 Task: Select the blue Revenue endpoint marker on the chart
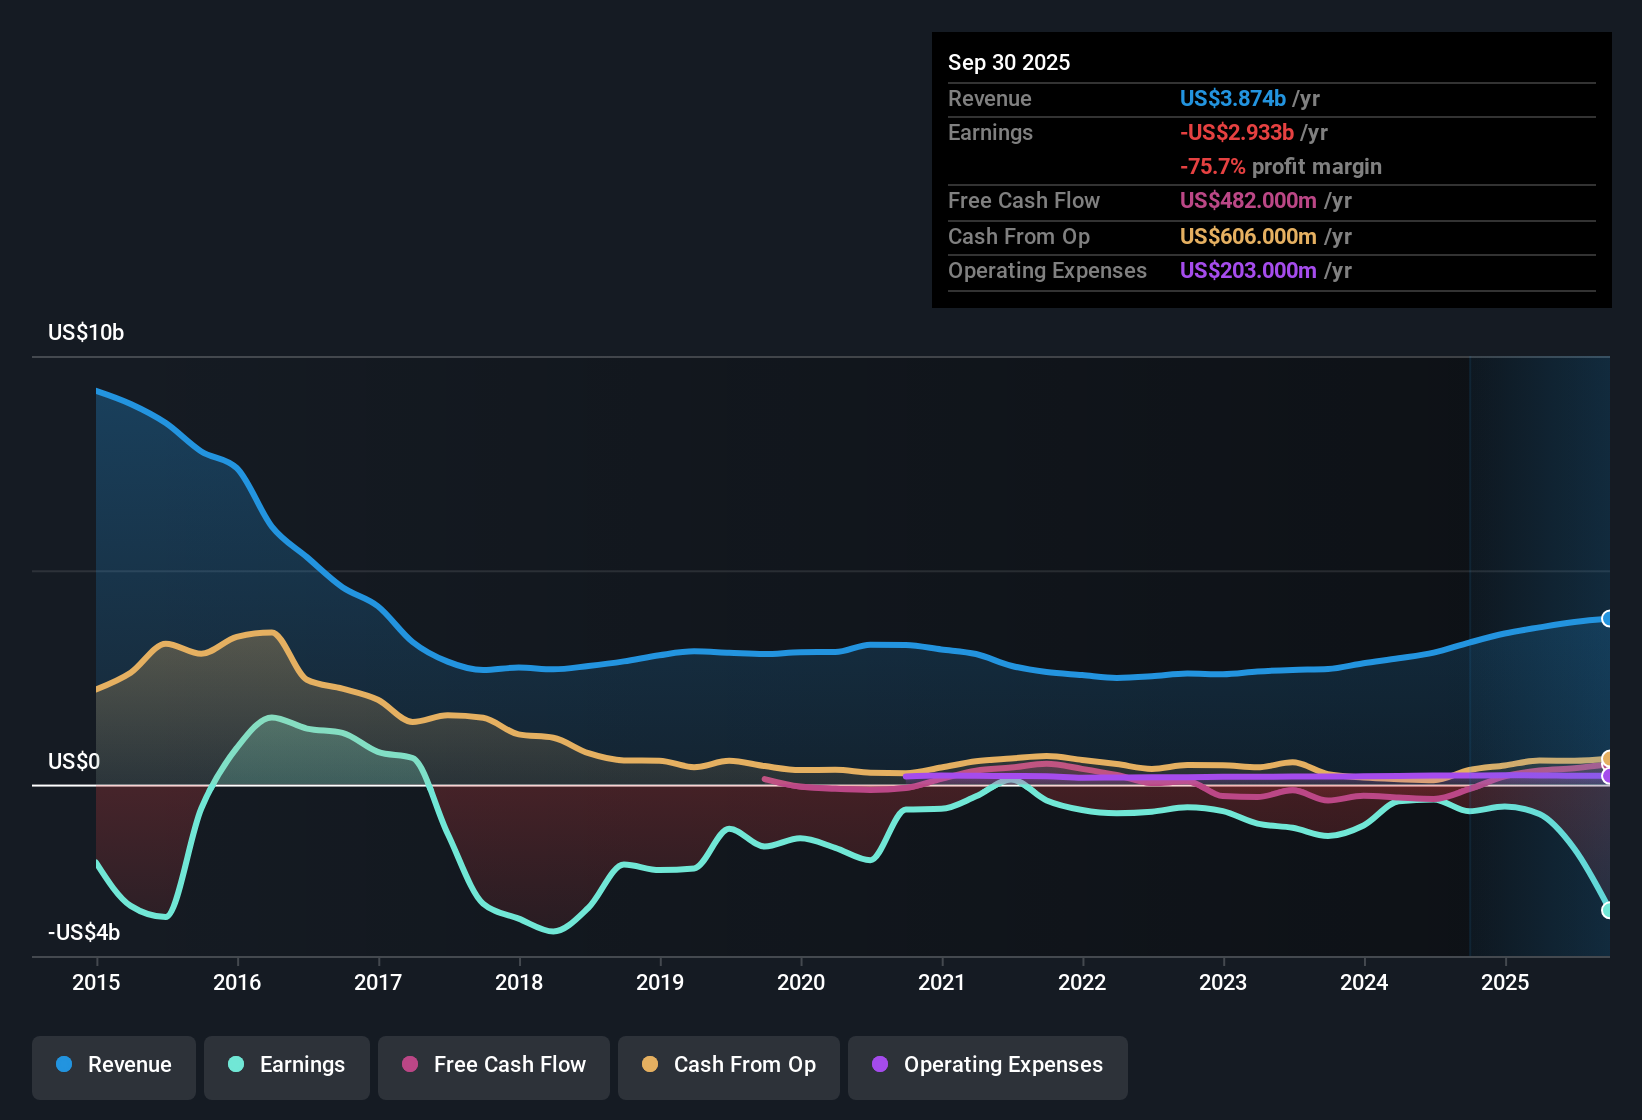(1607, 620)
